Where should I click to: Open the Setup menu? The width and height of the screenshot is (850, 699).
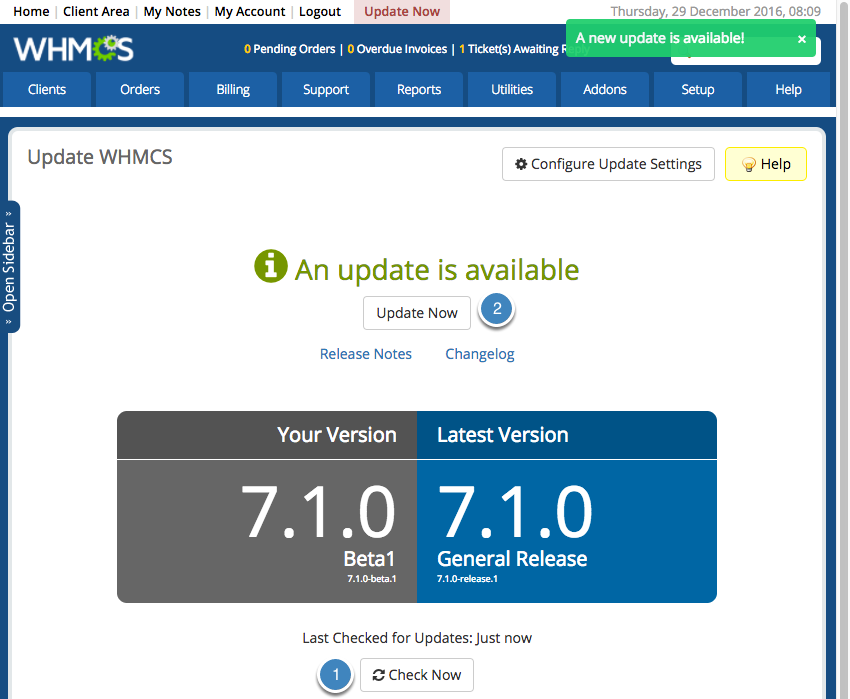coord(698,89)
